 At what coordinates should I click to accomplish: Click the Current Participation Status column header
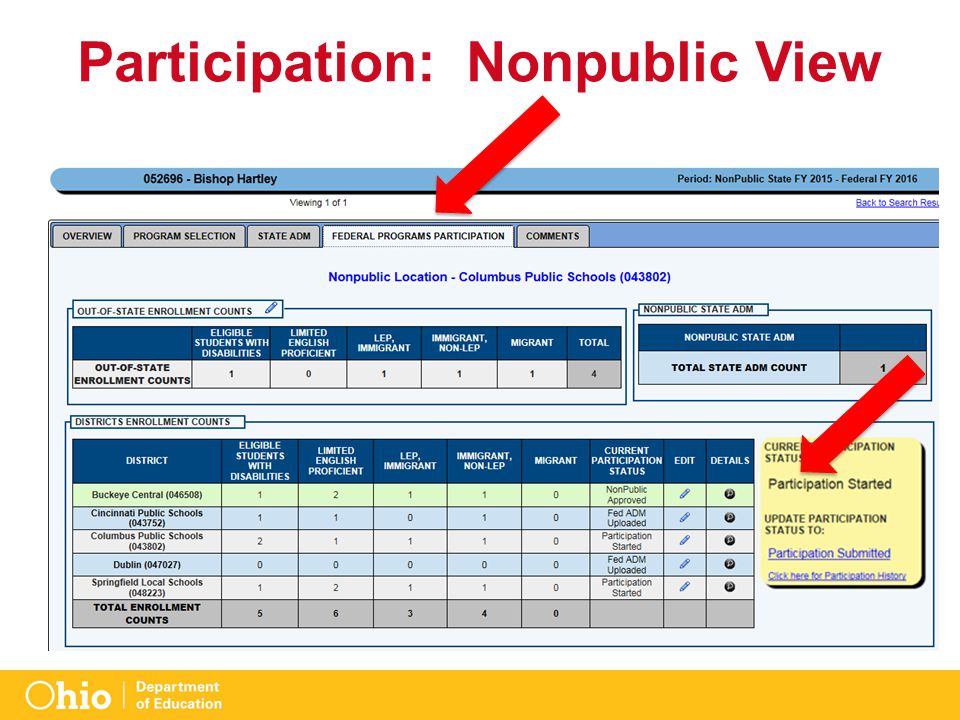coord(626,461)
